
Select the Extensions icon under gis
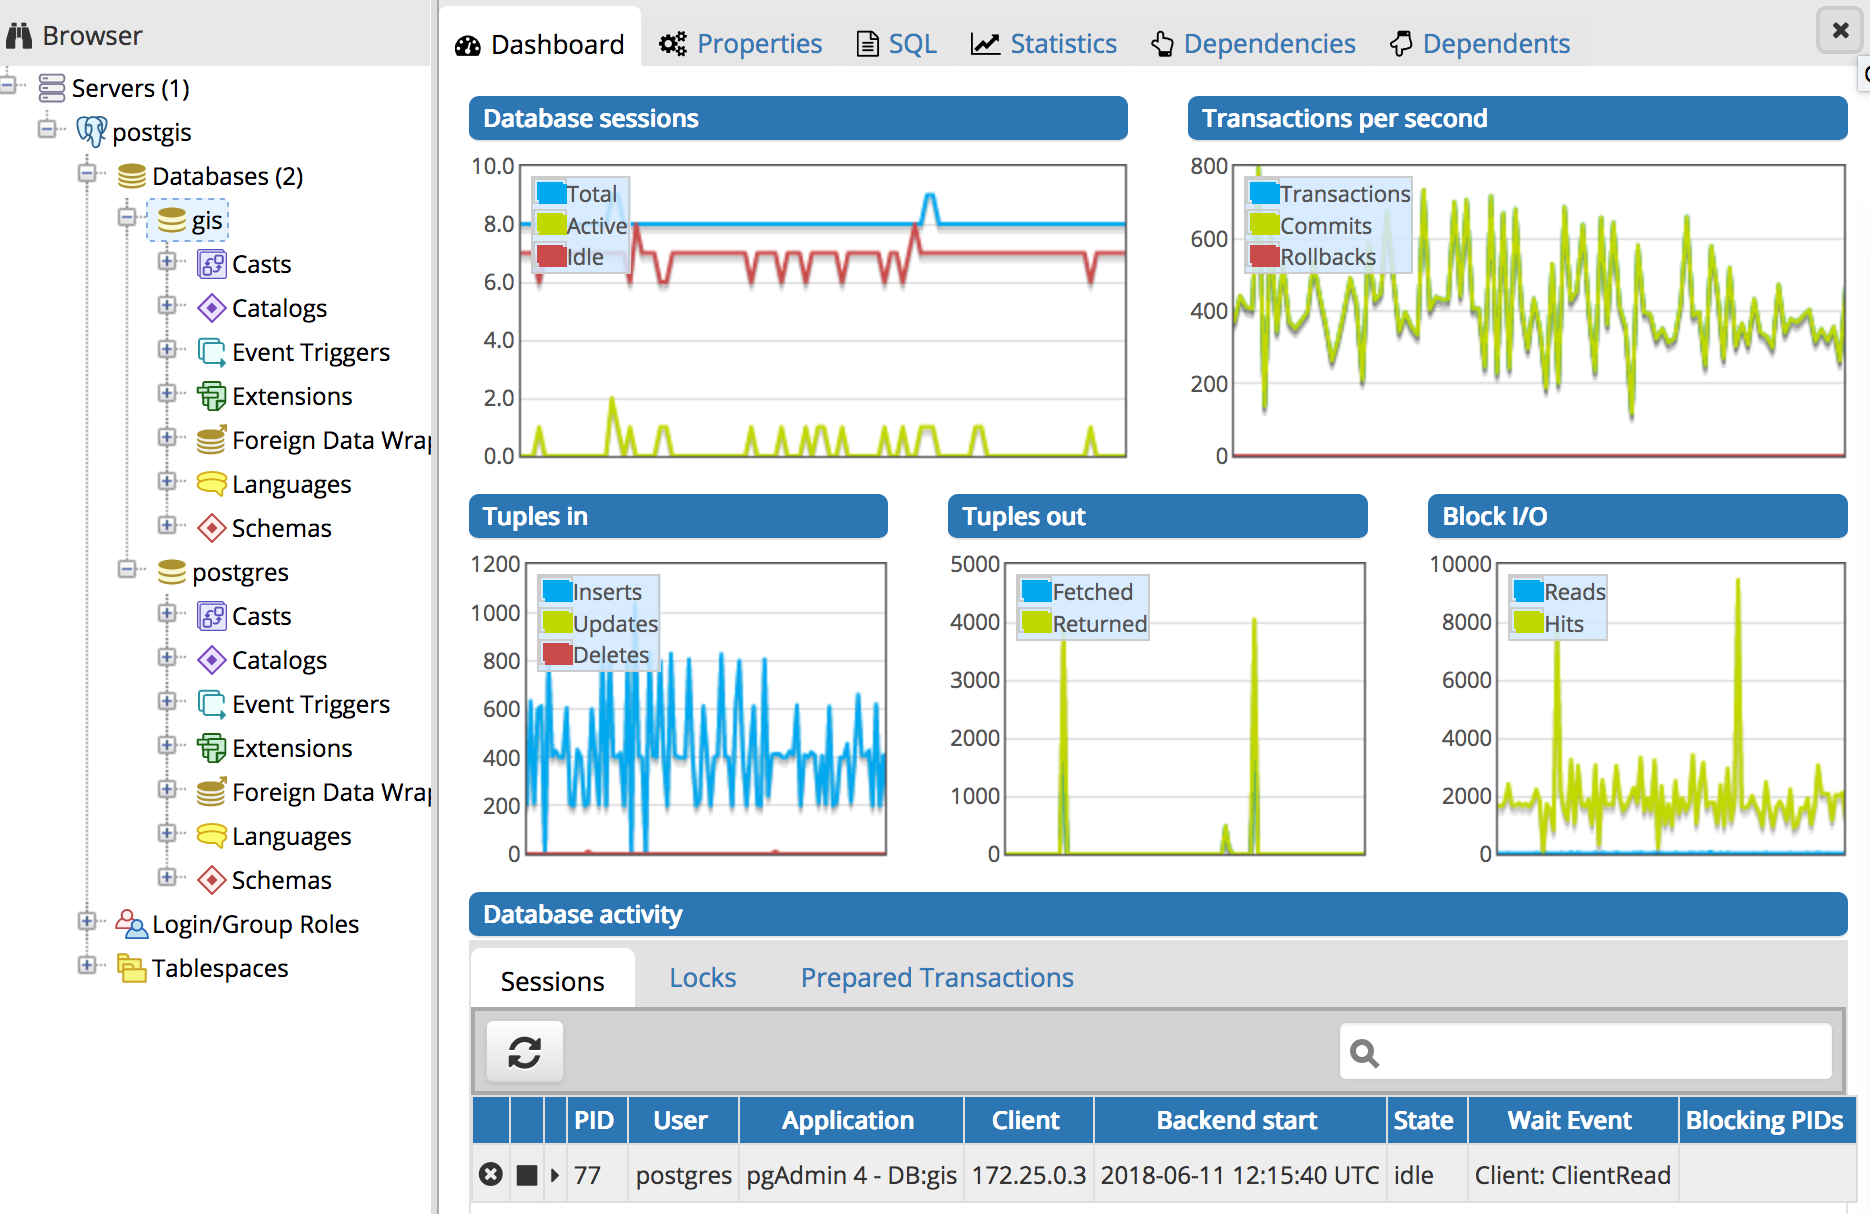pyautogui.click(x=211, y=396)
